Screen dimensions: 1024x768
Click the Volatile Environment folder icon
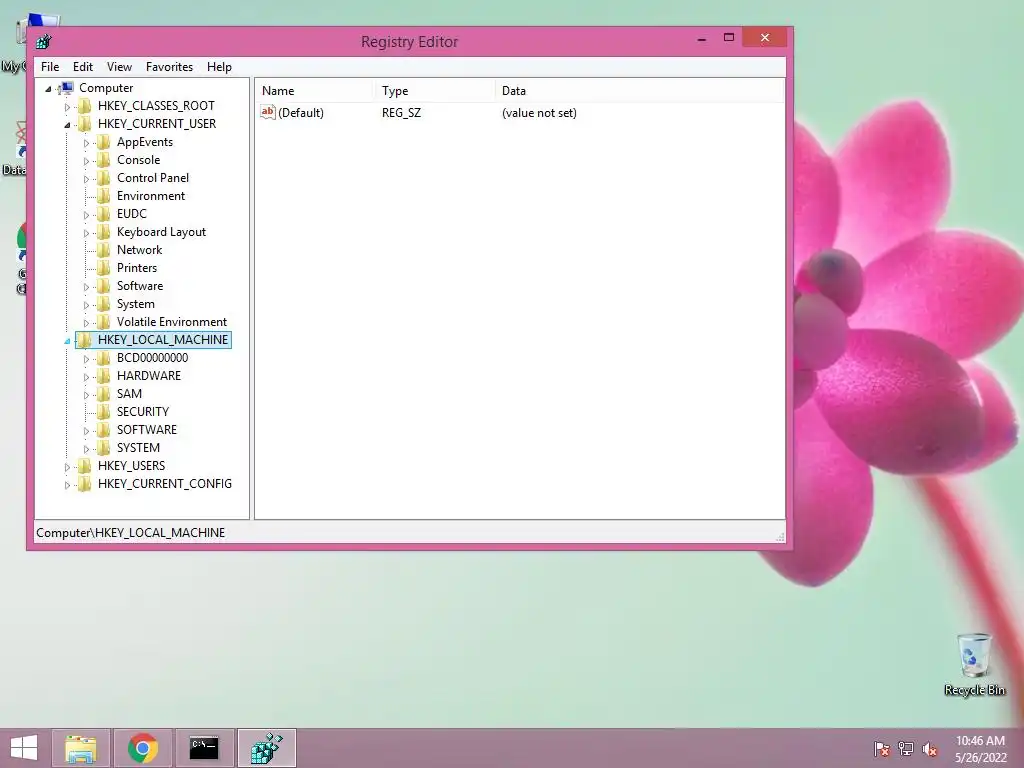pyautogui.click(x=103, y=322)
